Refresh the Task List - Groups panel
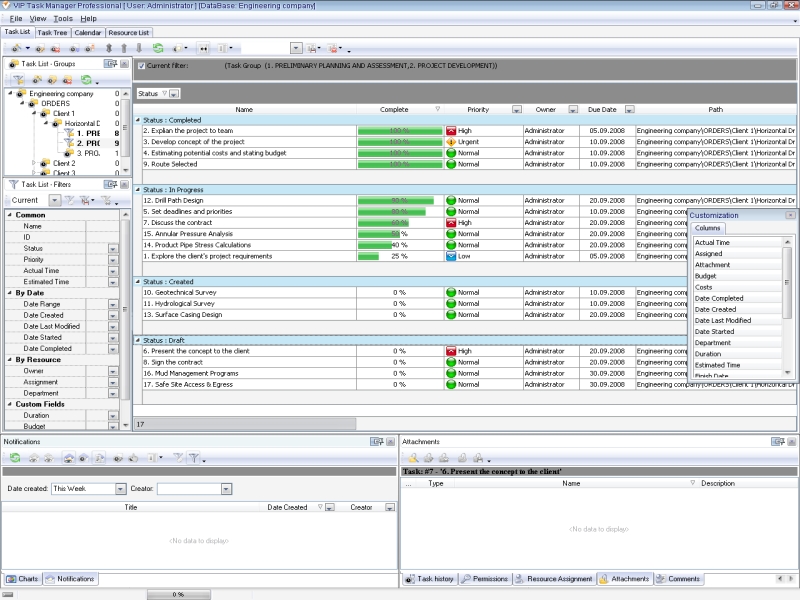 pos(86,80)
